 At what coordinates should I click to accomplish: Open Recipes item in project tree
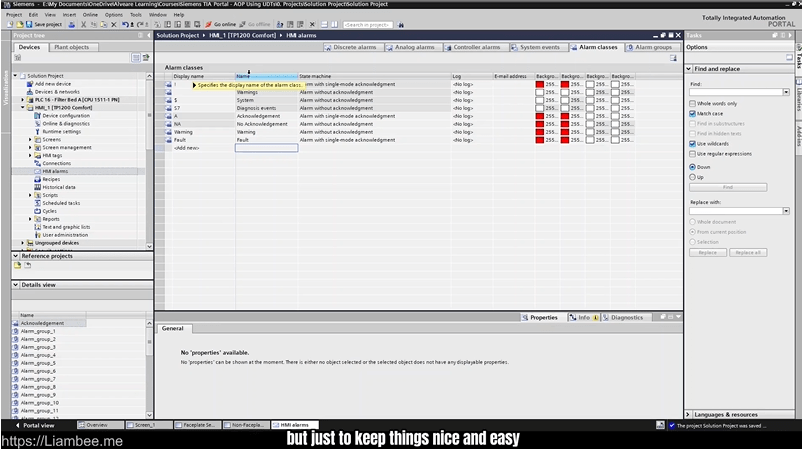tap(50, 179)
